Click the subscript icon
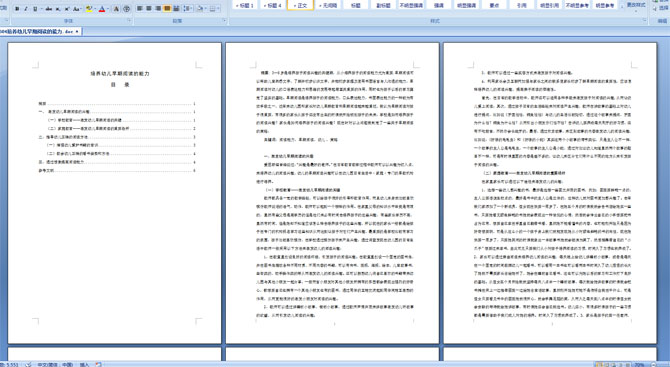The height and width of the screenshot is (367, 670). coord(58,9)
